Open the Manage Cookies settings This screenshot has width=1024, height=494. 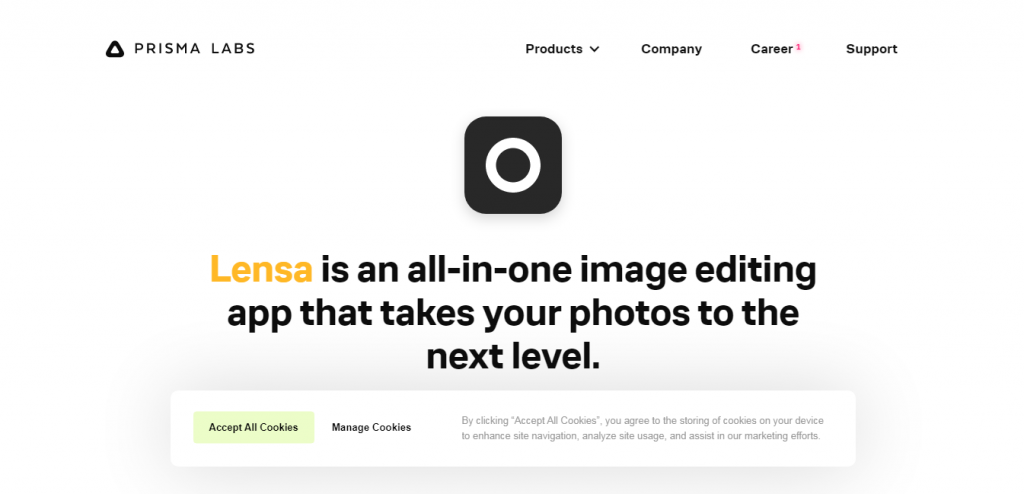click(372, 427)
